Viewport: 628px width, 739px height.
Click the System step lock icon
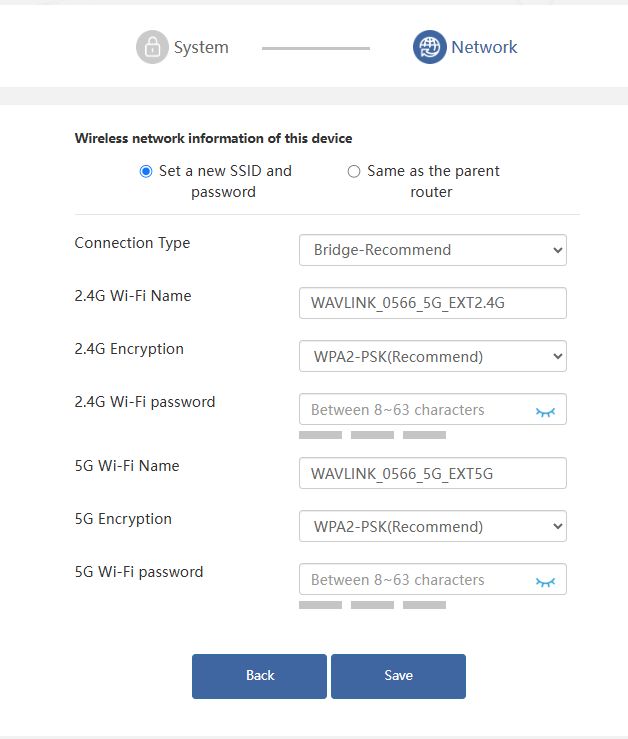(152, 47)
